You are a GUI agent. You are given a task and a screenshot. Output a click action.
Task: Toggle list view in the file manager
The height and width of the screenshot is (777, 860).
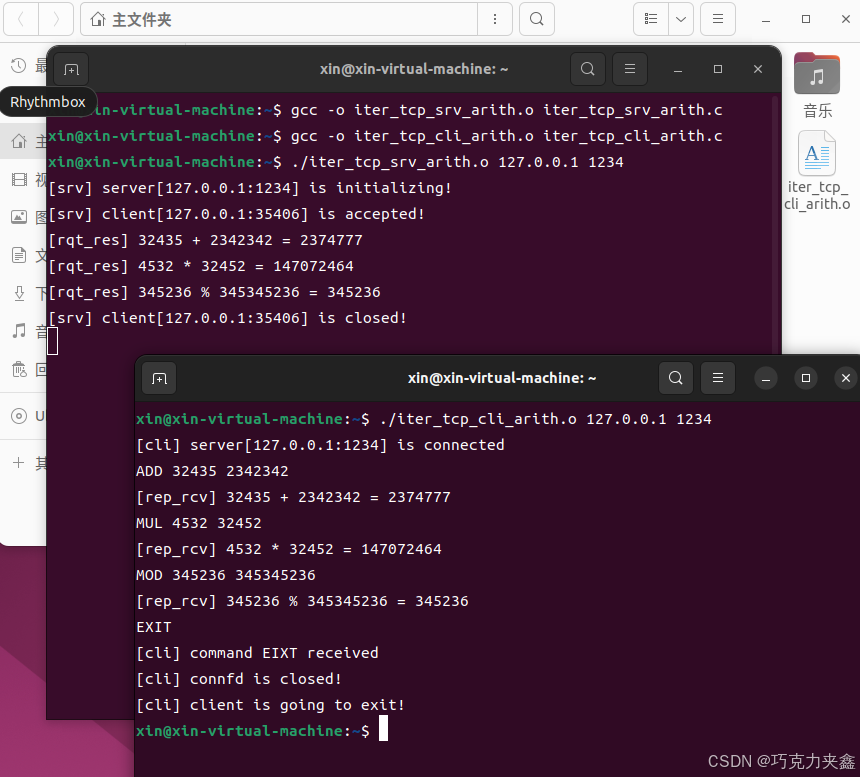click(x=651, y=19)
